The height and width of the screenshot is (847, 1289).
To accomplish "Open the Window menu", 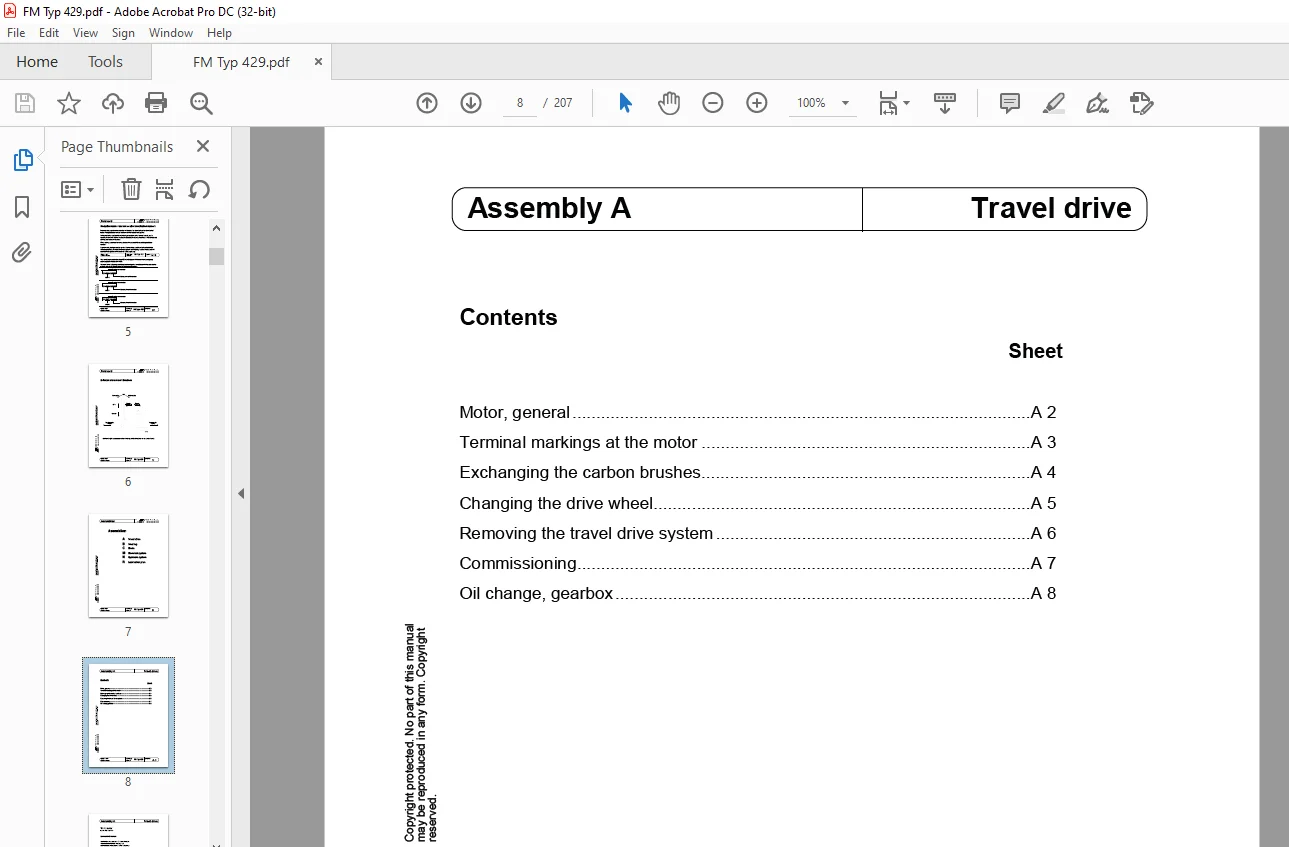I will click(171, 33).
